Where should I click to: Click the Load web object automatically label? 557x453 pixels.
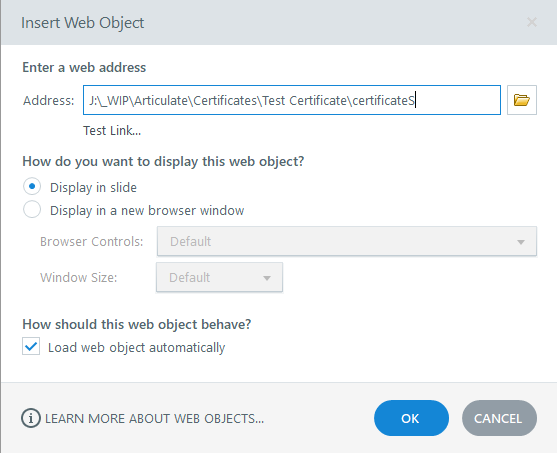tap(136, 347)
